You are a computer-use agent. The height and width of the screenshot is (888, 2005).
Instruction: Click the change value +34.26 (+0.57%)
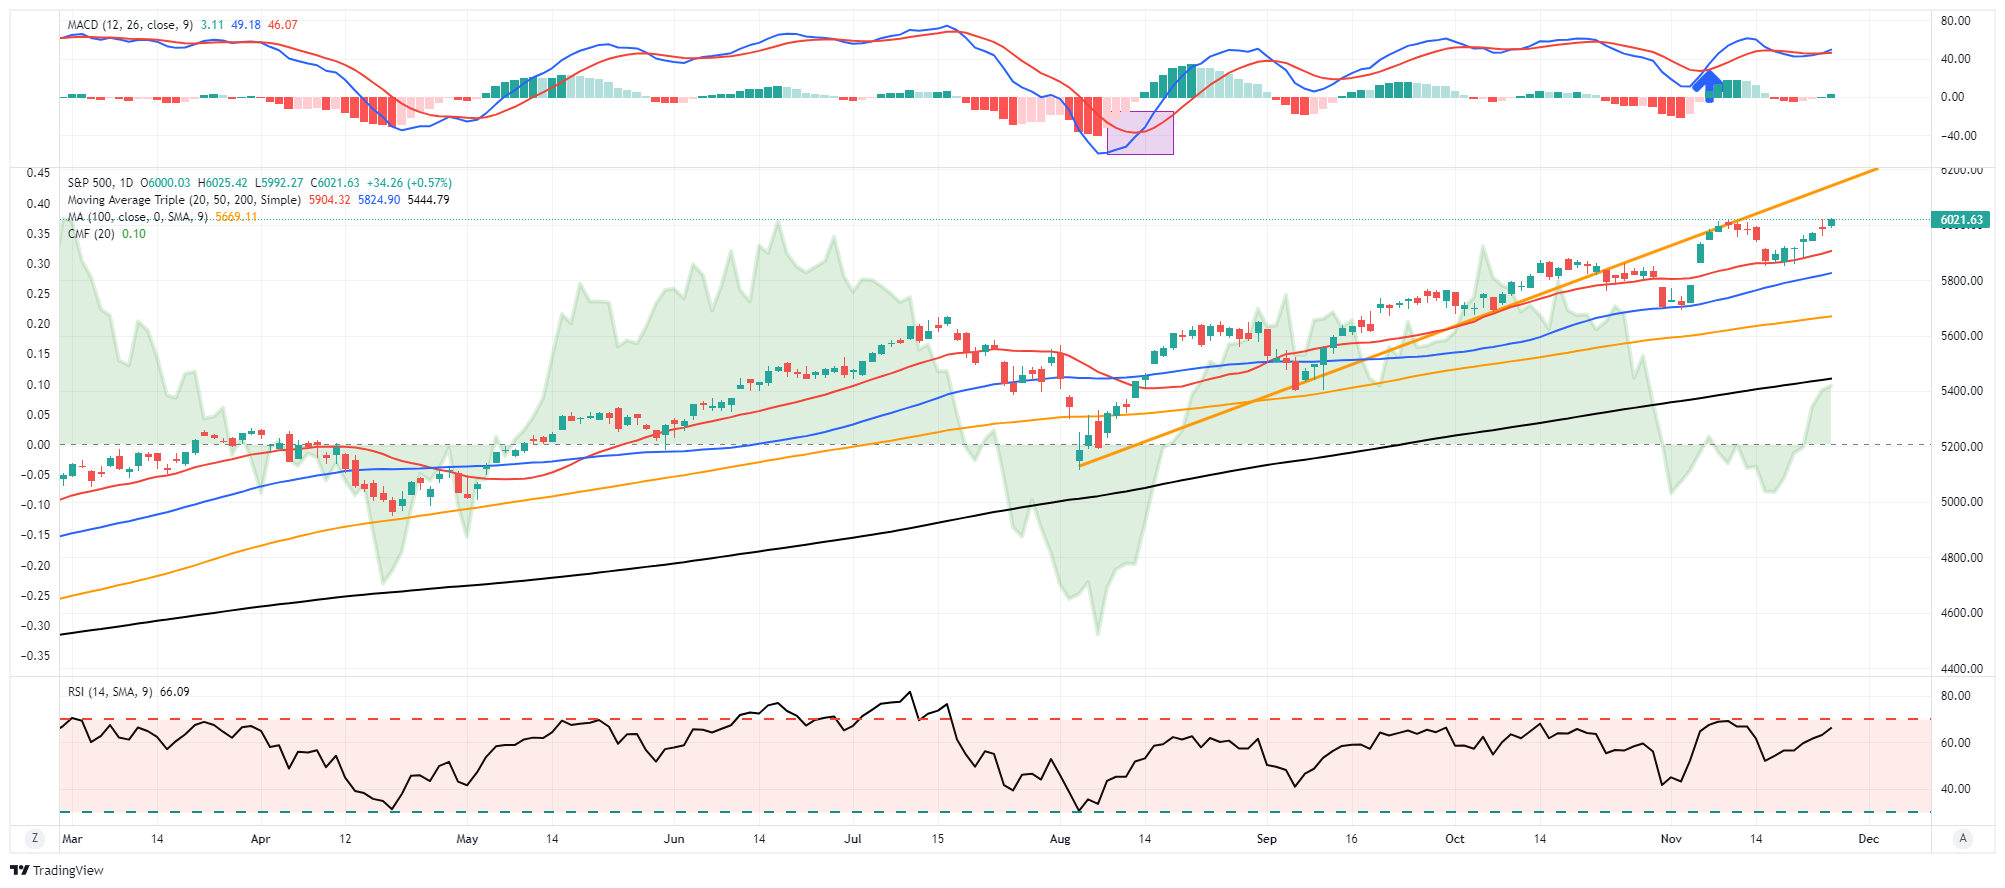tap(409, 183)
